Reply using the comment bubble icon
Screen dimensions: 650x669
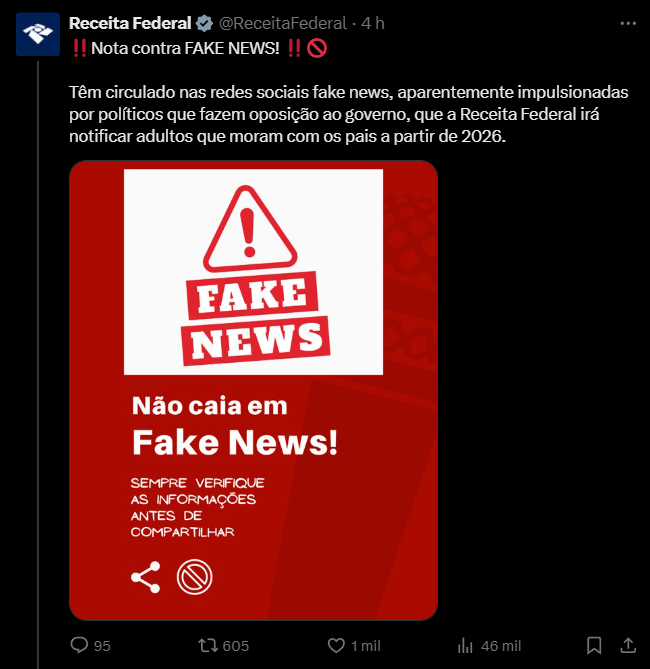pos(79,645)
